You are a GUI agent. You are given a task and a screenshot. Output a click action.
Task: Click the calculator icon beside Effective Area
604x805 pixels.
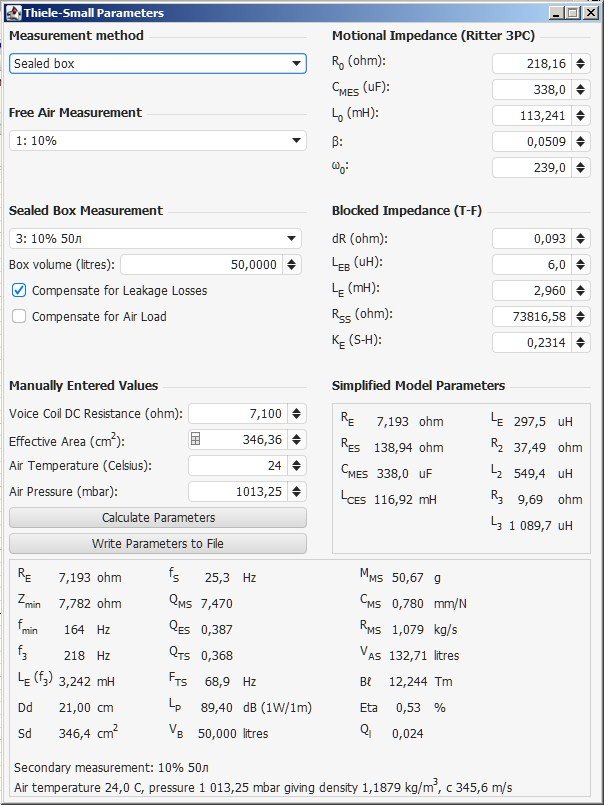coord(196,440)
